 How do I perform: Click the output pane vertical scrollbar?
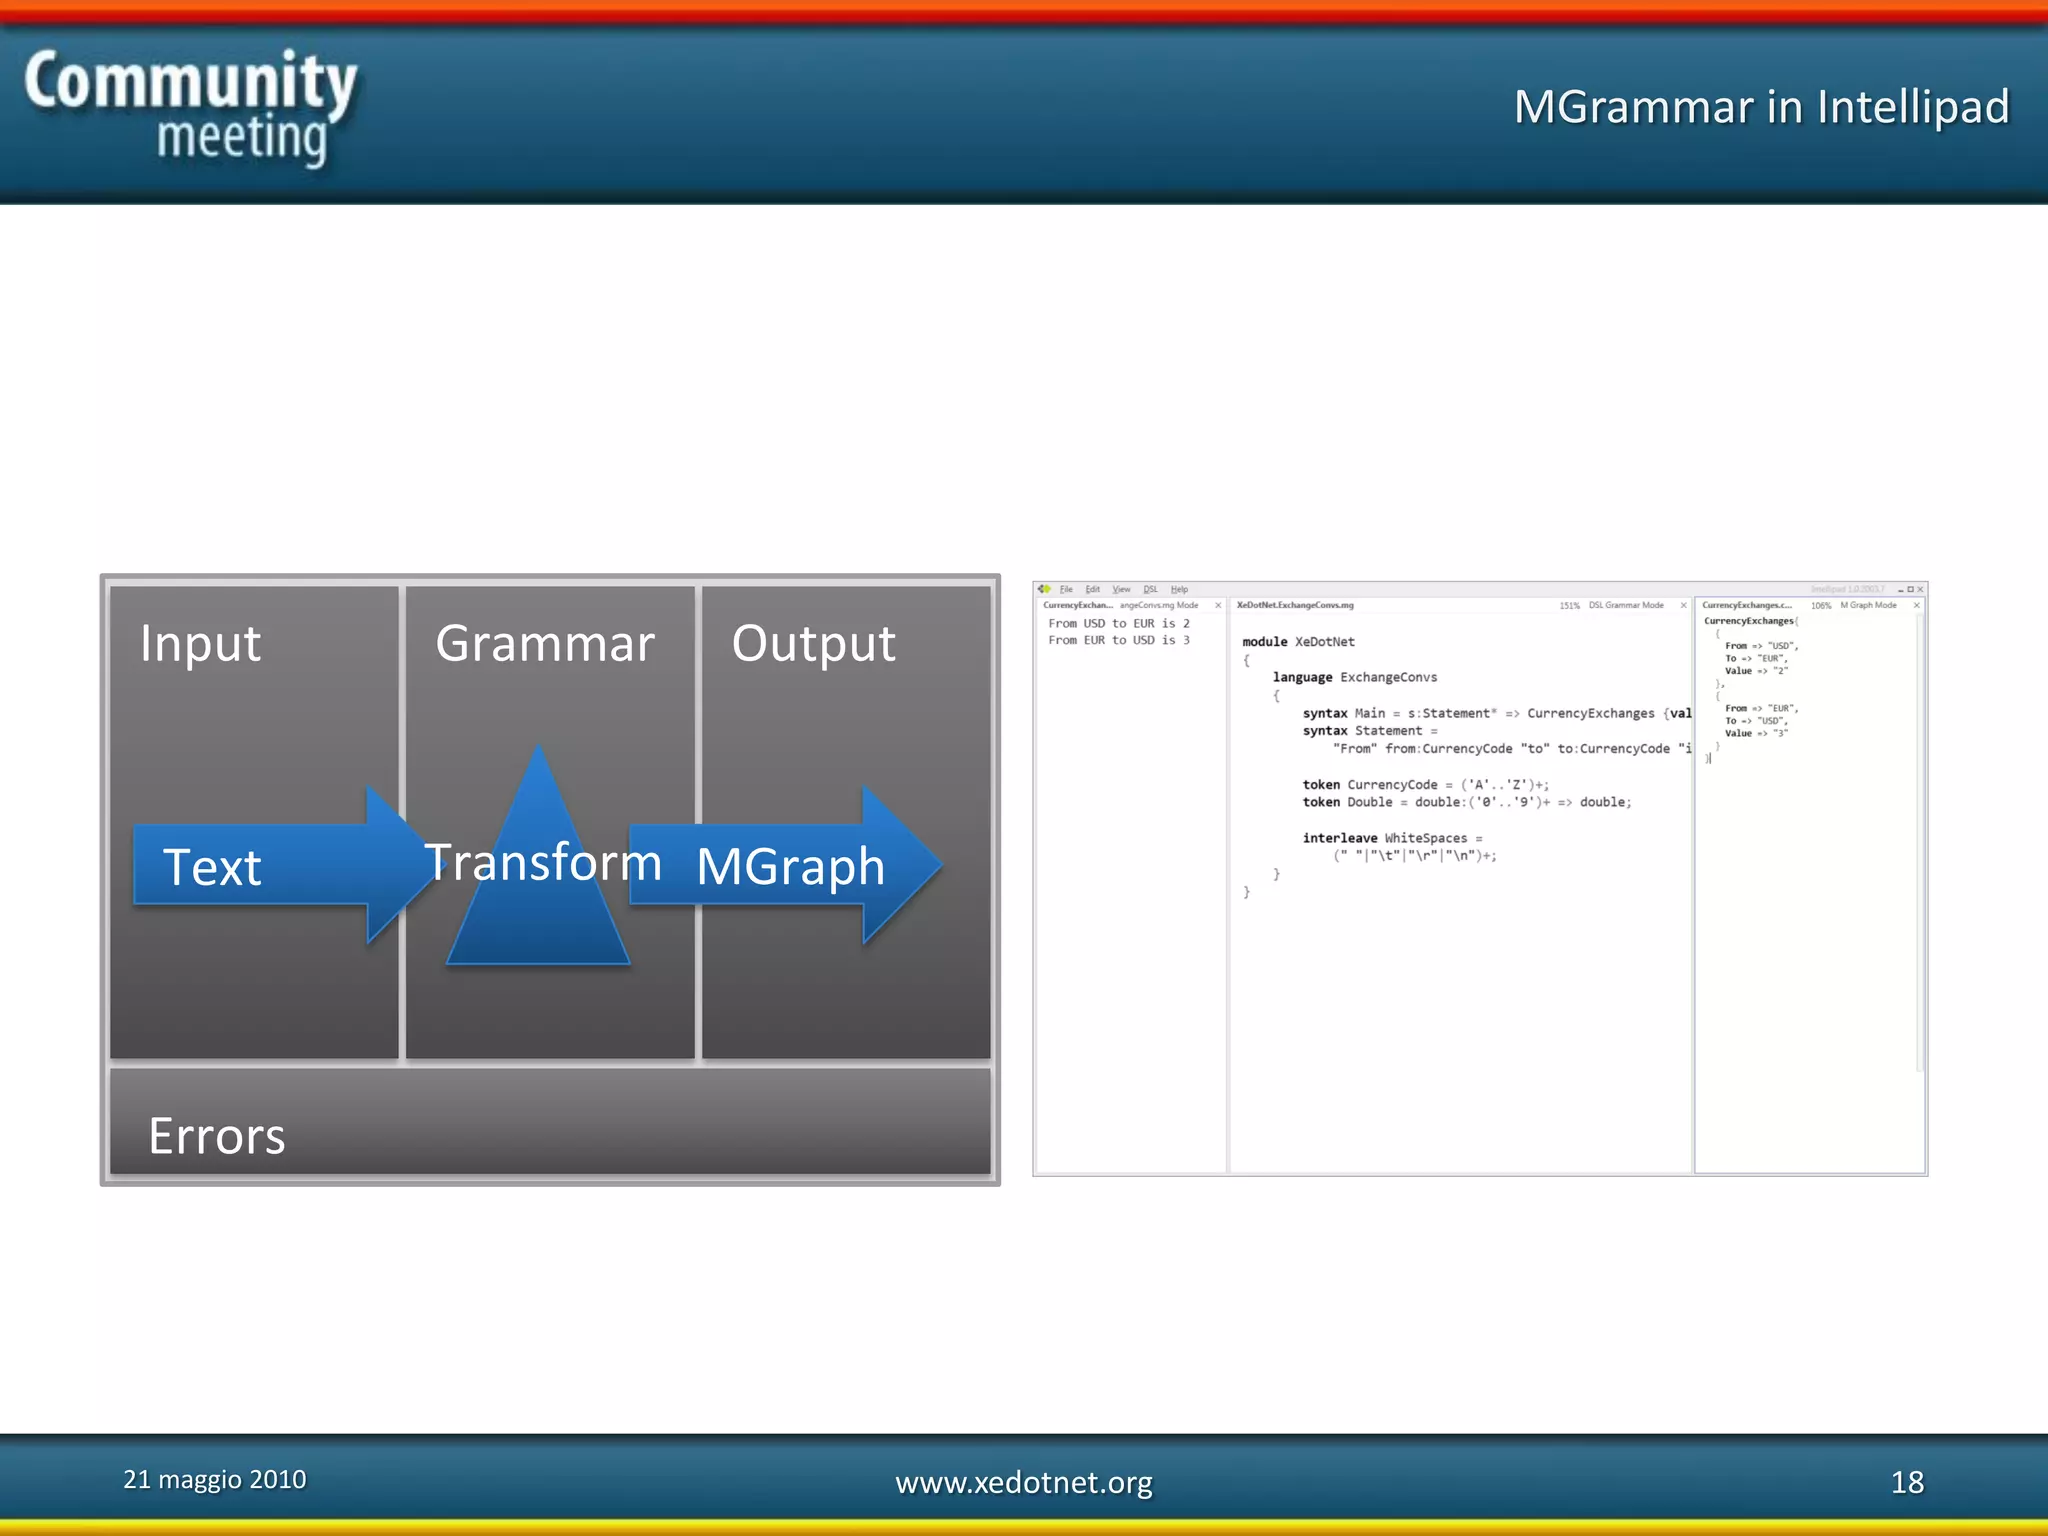[1919, 840]
